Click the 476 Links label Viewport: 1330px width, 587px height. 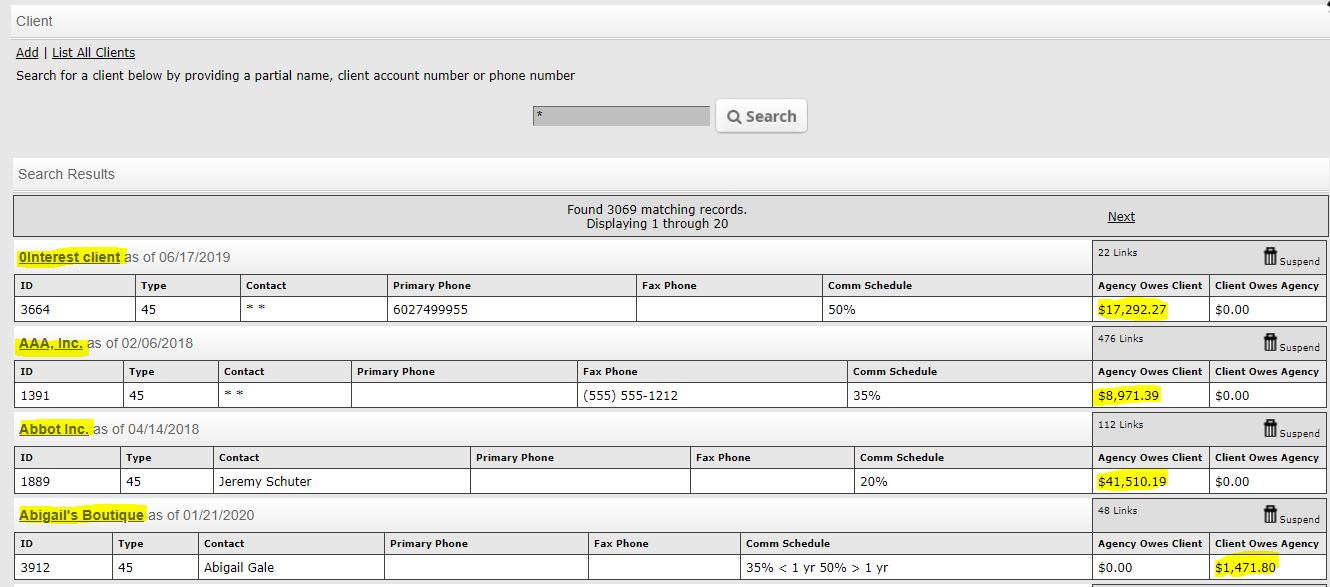point(1120,339)
